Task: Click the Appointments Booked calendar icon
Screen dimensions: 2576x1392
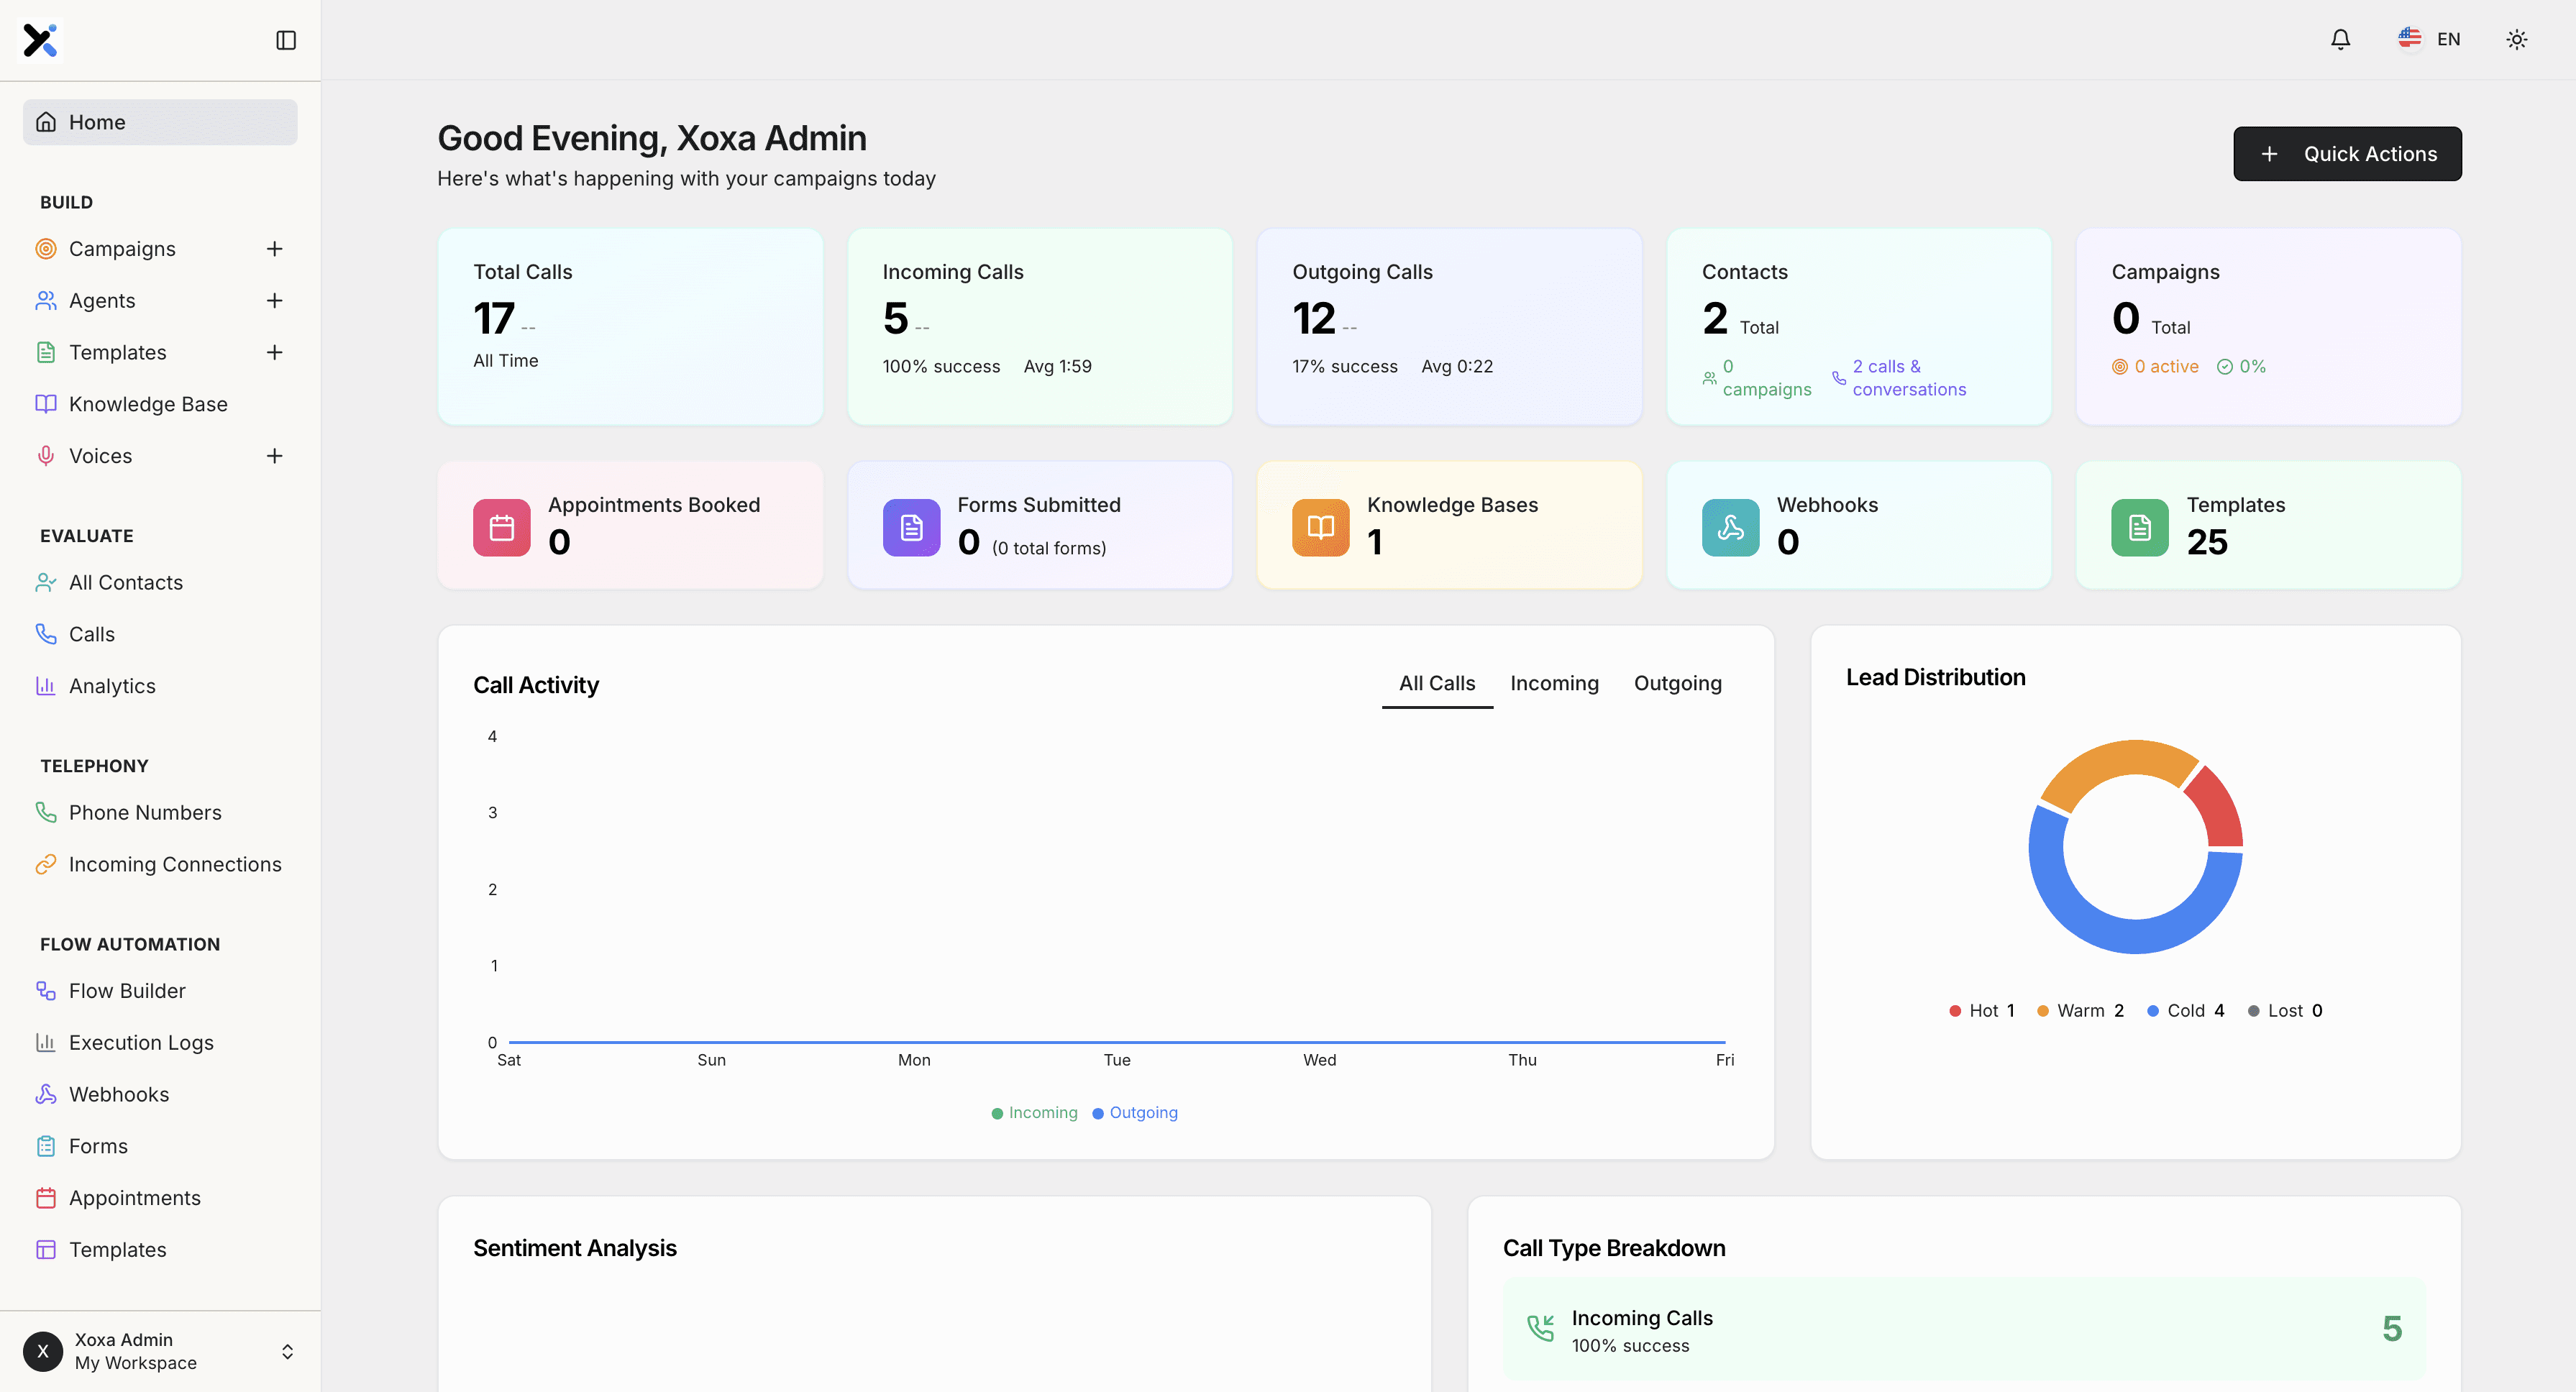Action: coord(501,527)
